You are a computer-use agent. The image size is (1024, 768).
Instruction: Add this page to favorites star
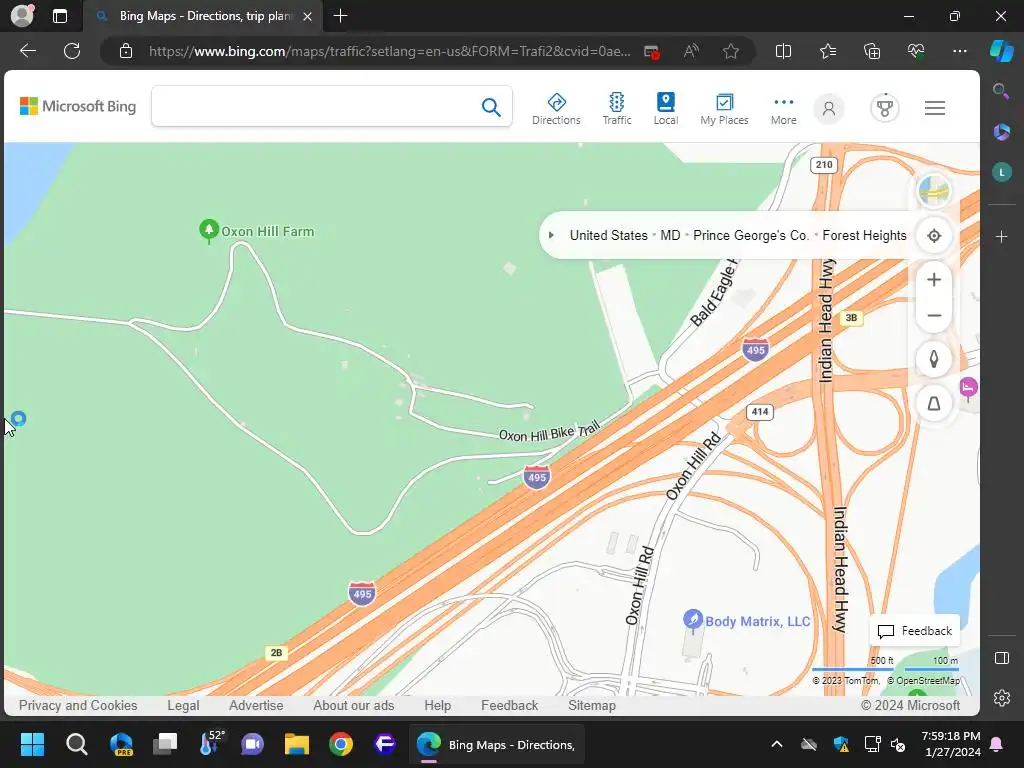[731, 51]
